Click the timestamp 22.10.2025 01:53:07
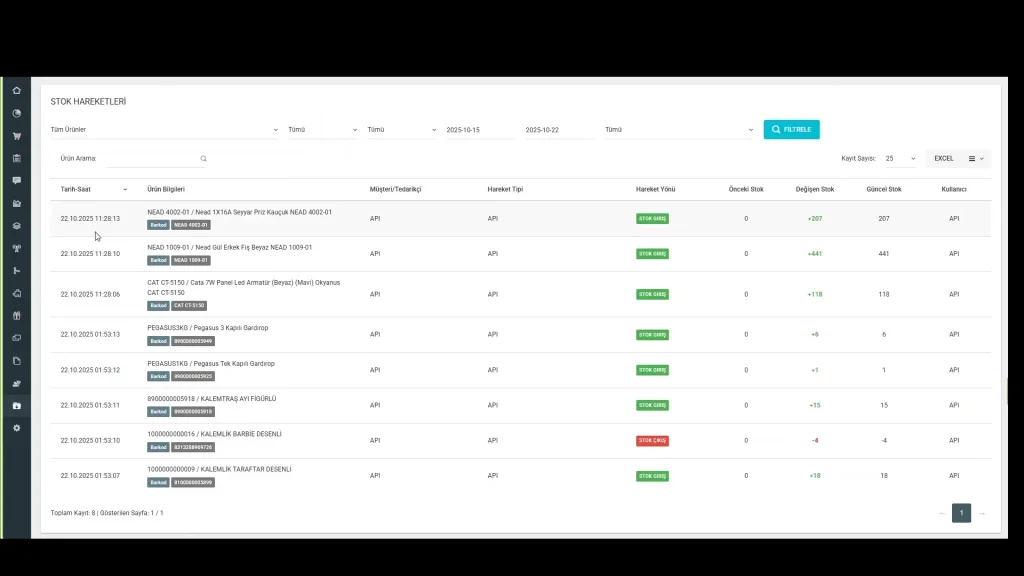 coord(90,476)
